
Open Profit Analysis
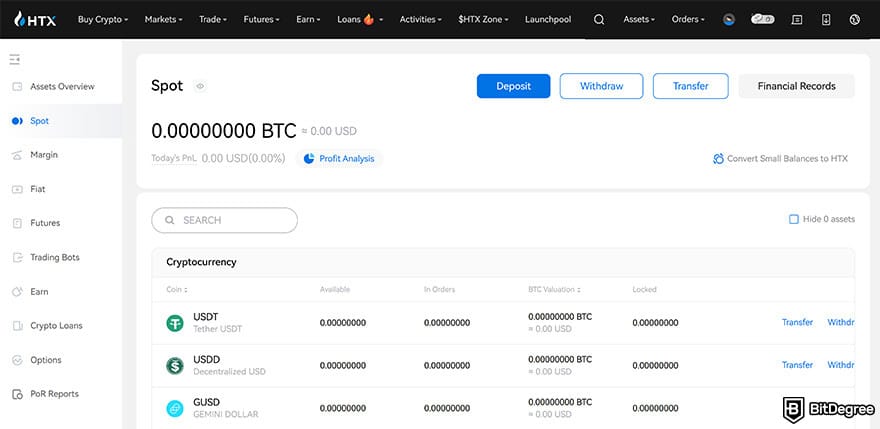pyautogui.click(x=339, y=159)
